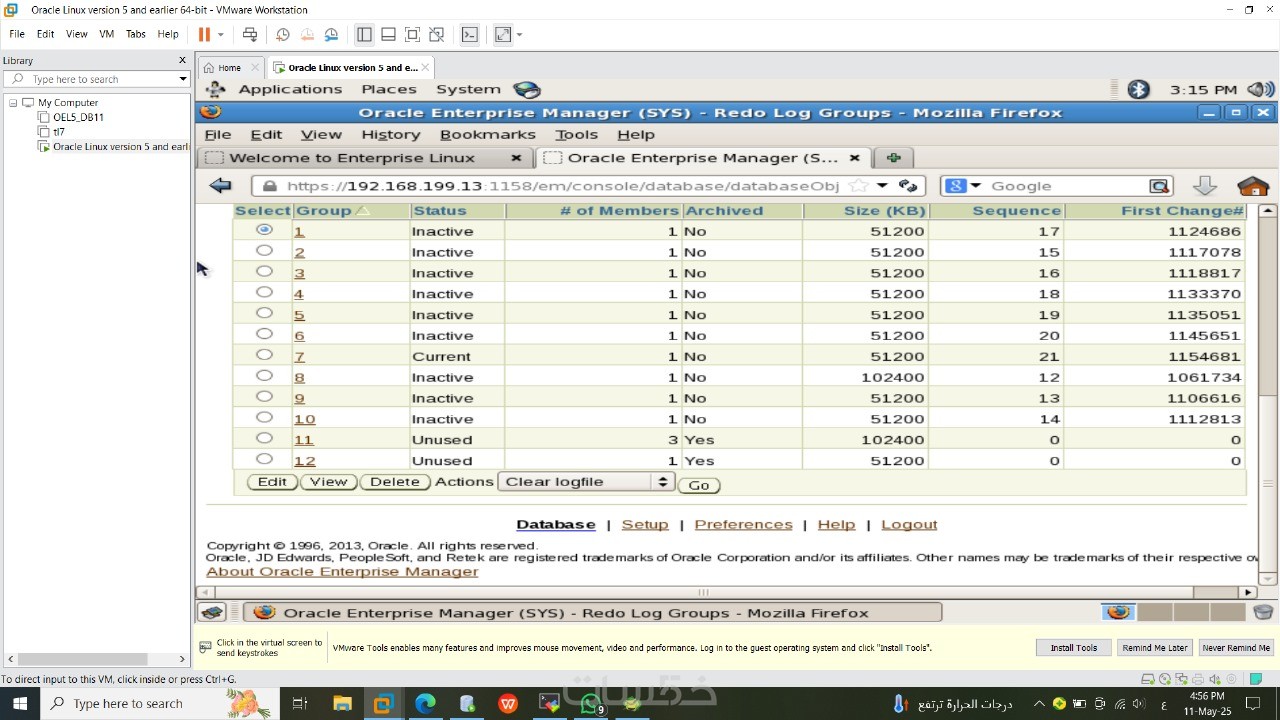Toggle the thumbnail bar view icon
This screenshot has width=1280, height=720.
[388, 34]
